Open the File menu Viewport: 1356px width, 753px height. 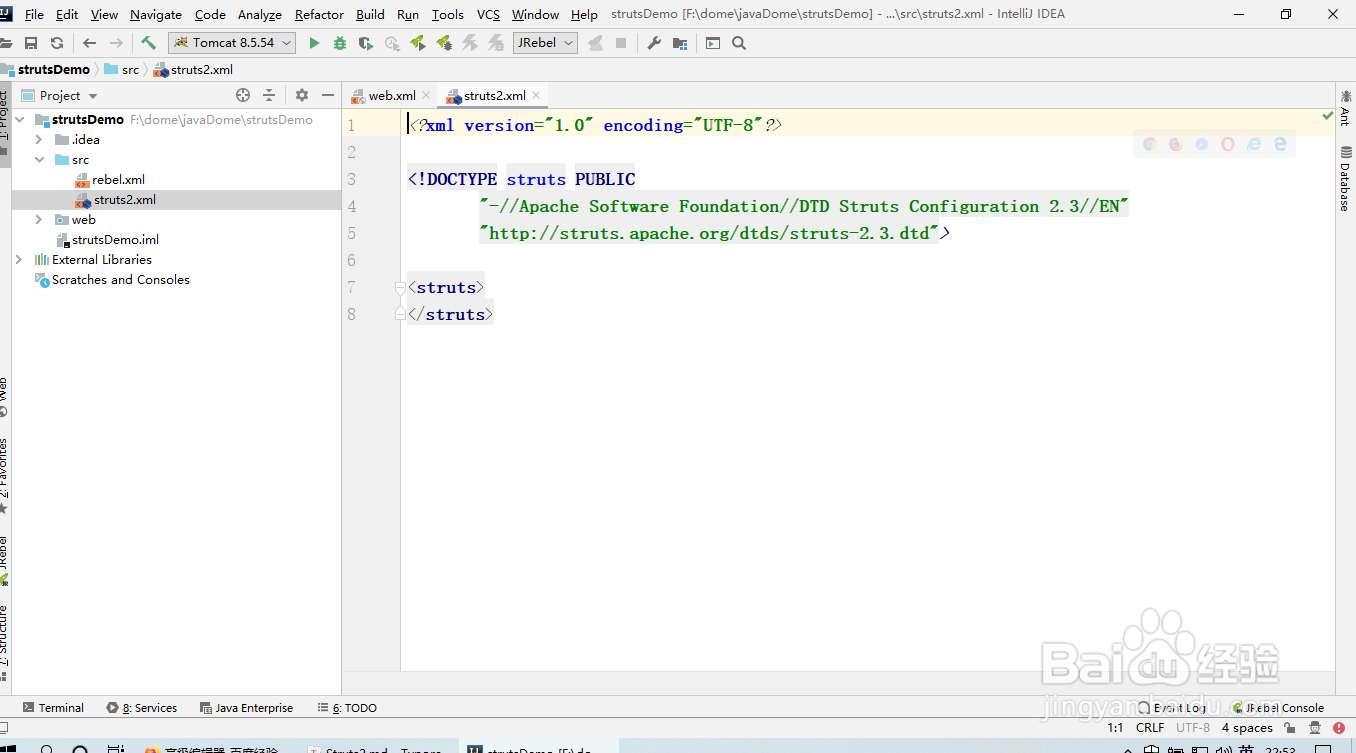click(34, 15)
